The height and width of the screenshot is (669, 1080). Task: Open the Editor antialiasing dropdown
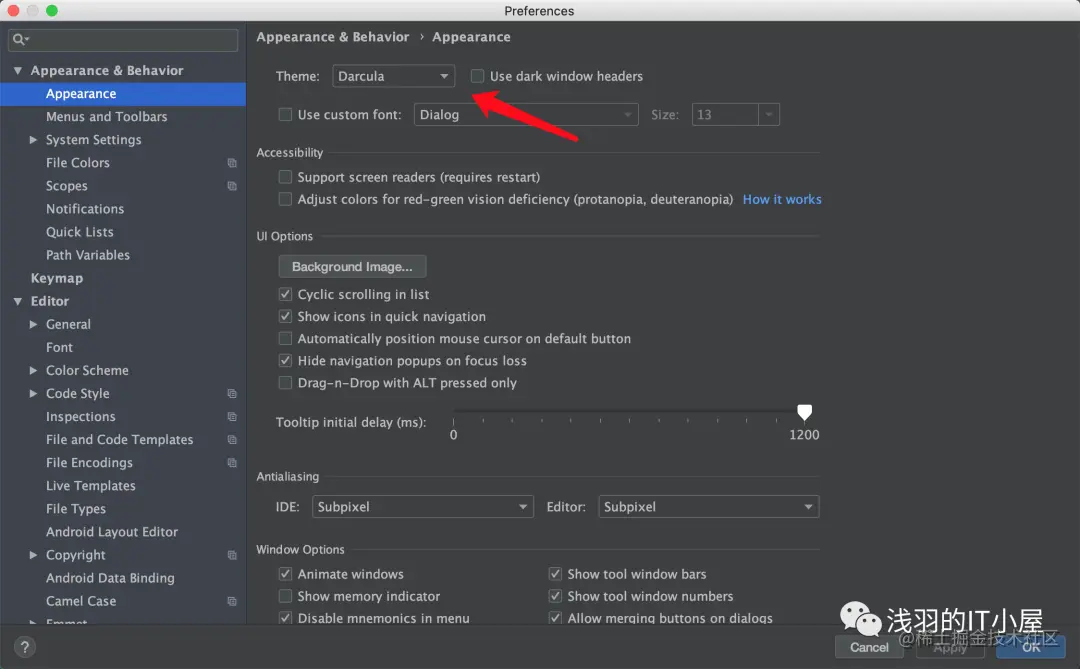pos(709,507)
